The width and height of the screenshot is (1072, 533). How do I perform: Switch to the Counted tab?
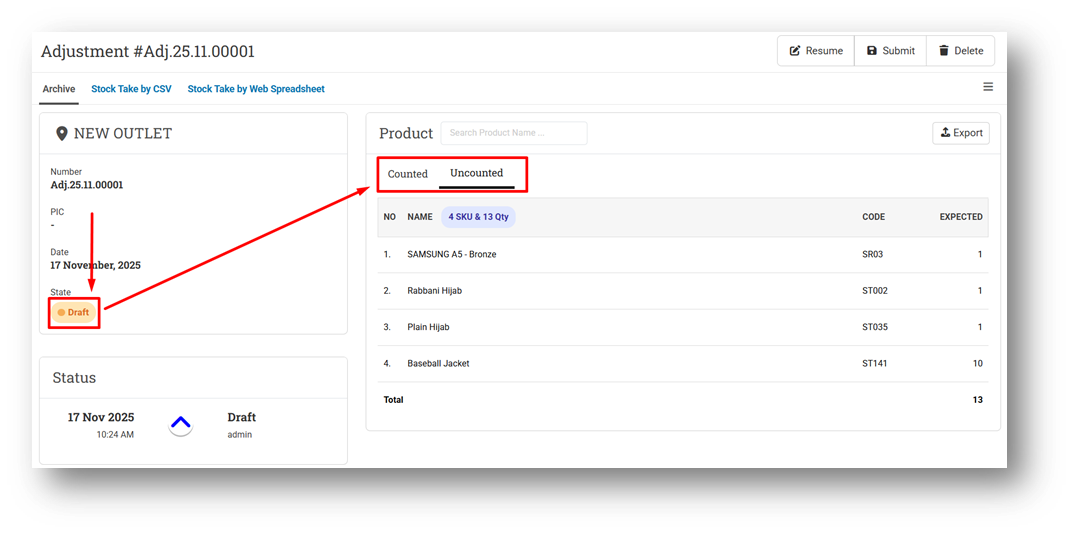pos(408,174)
